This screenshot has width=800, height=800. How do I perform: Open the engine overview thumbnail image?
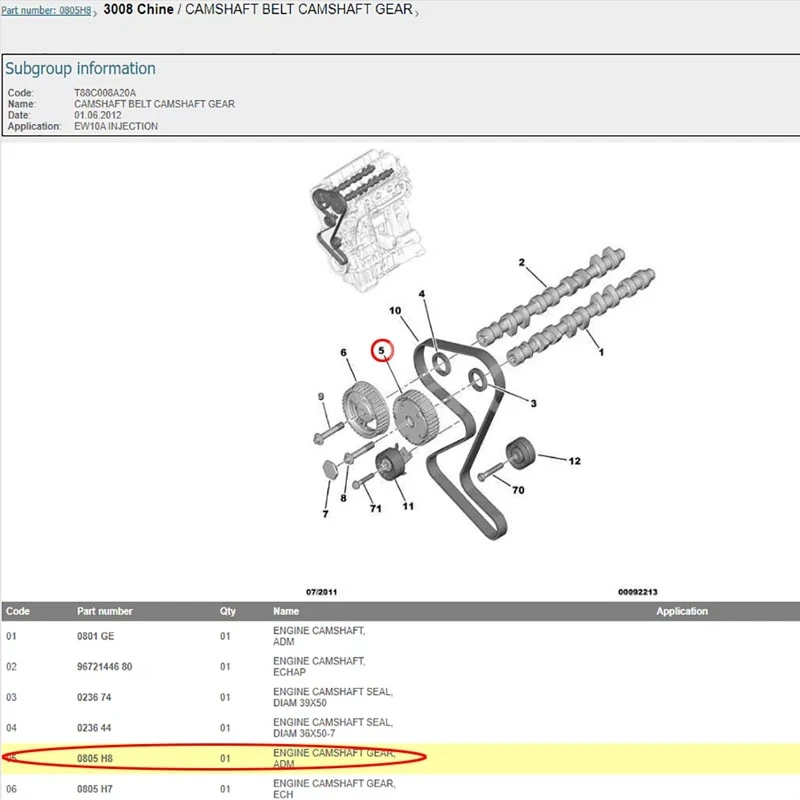(x=367, y=220)
